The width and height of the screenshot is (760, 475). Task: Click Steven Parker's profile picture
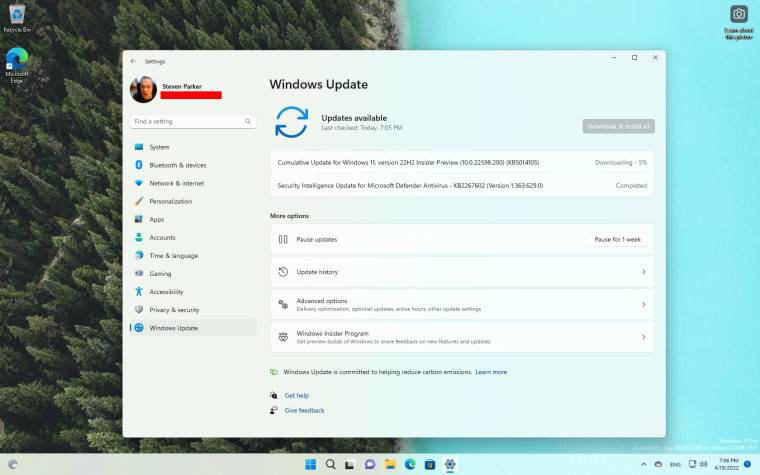[143, 89]
